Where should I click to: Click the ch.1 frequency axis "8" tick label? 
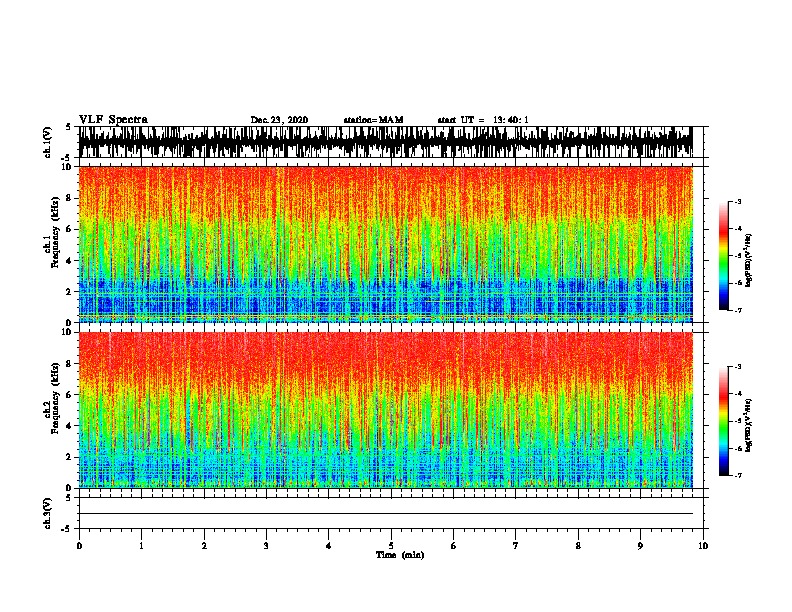point(70,198)
